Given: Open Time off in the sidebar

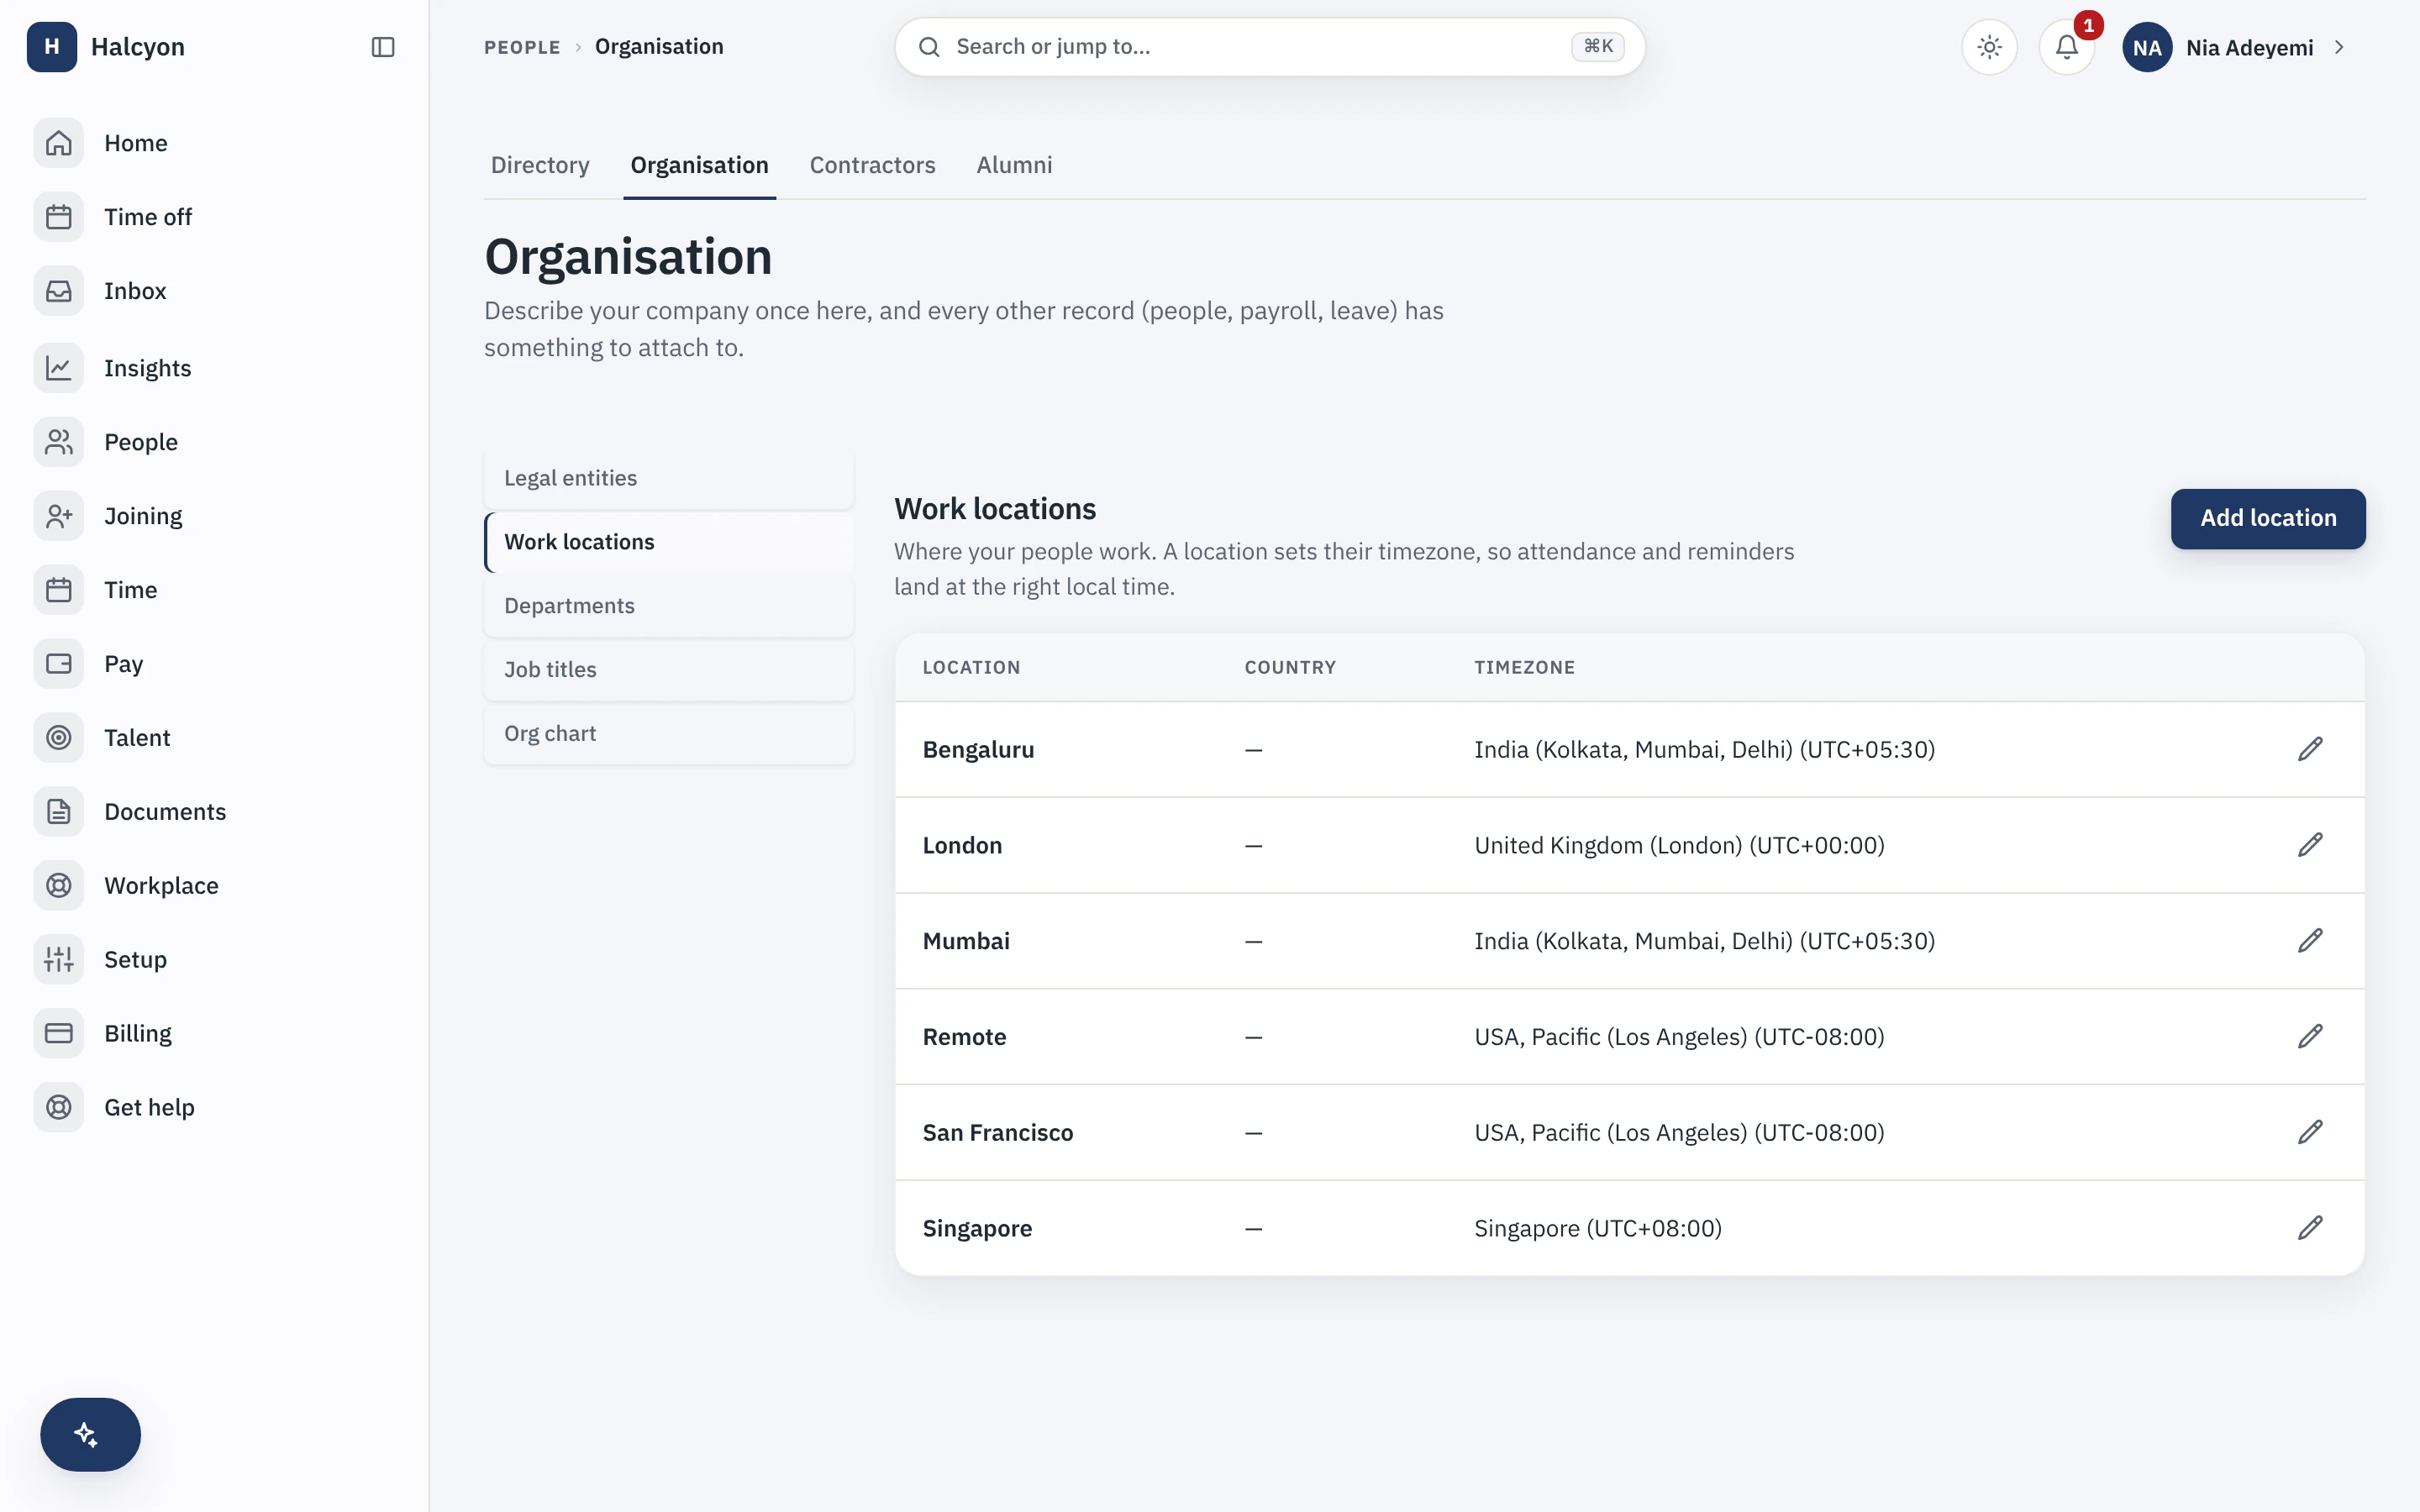Looking at the screenshot, I should [215, 217].
